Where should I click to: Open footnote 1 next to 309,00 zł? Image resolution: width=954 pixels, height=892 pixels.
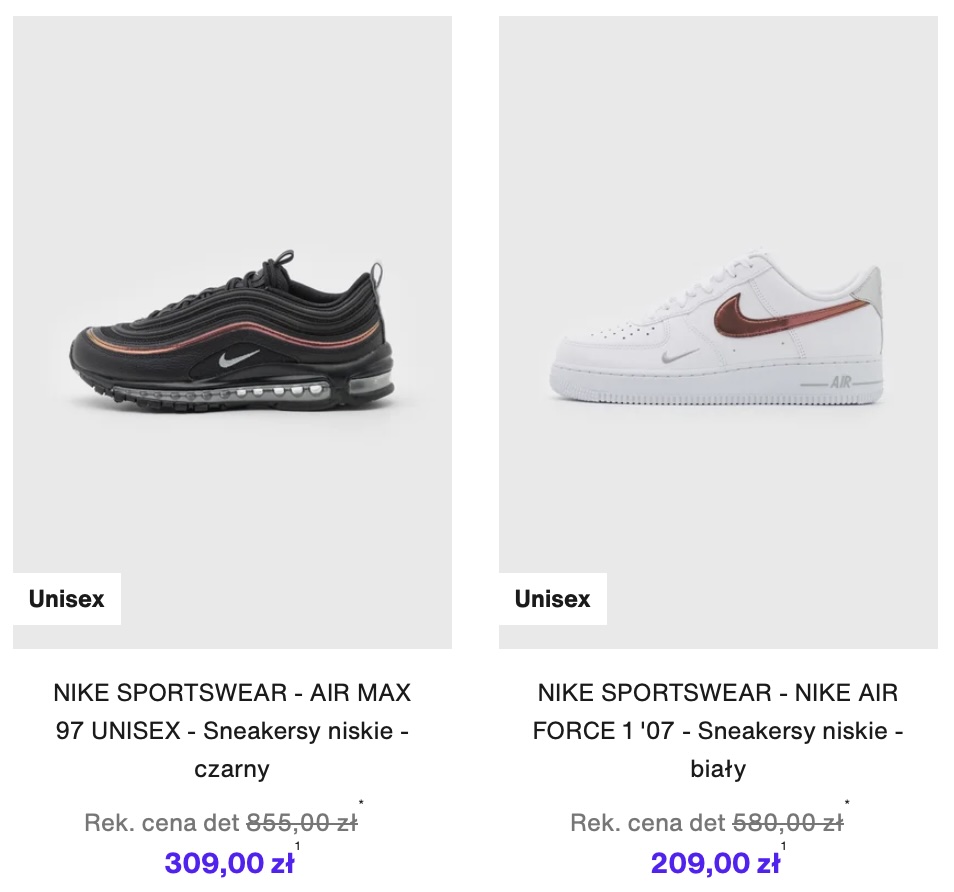click(x=297, y=847)
